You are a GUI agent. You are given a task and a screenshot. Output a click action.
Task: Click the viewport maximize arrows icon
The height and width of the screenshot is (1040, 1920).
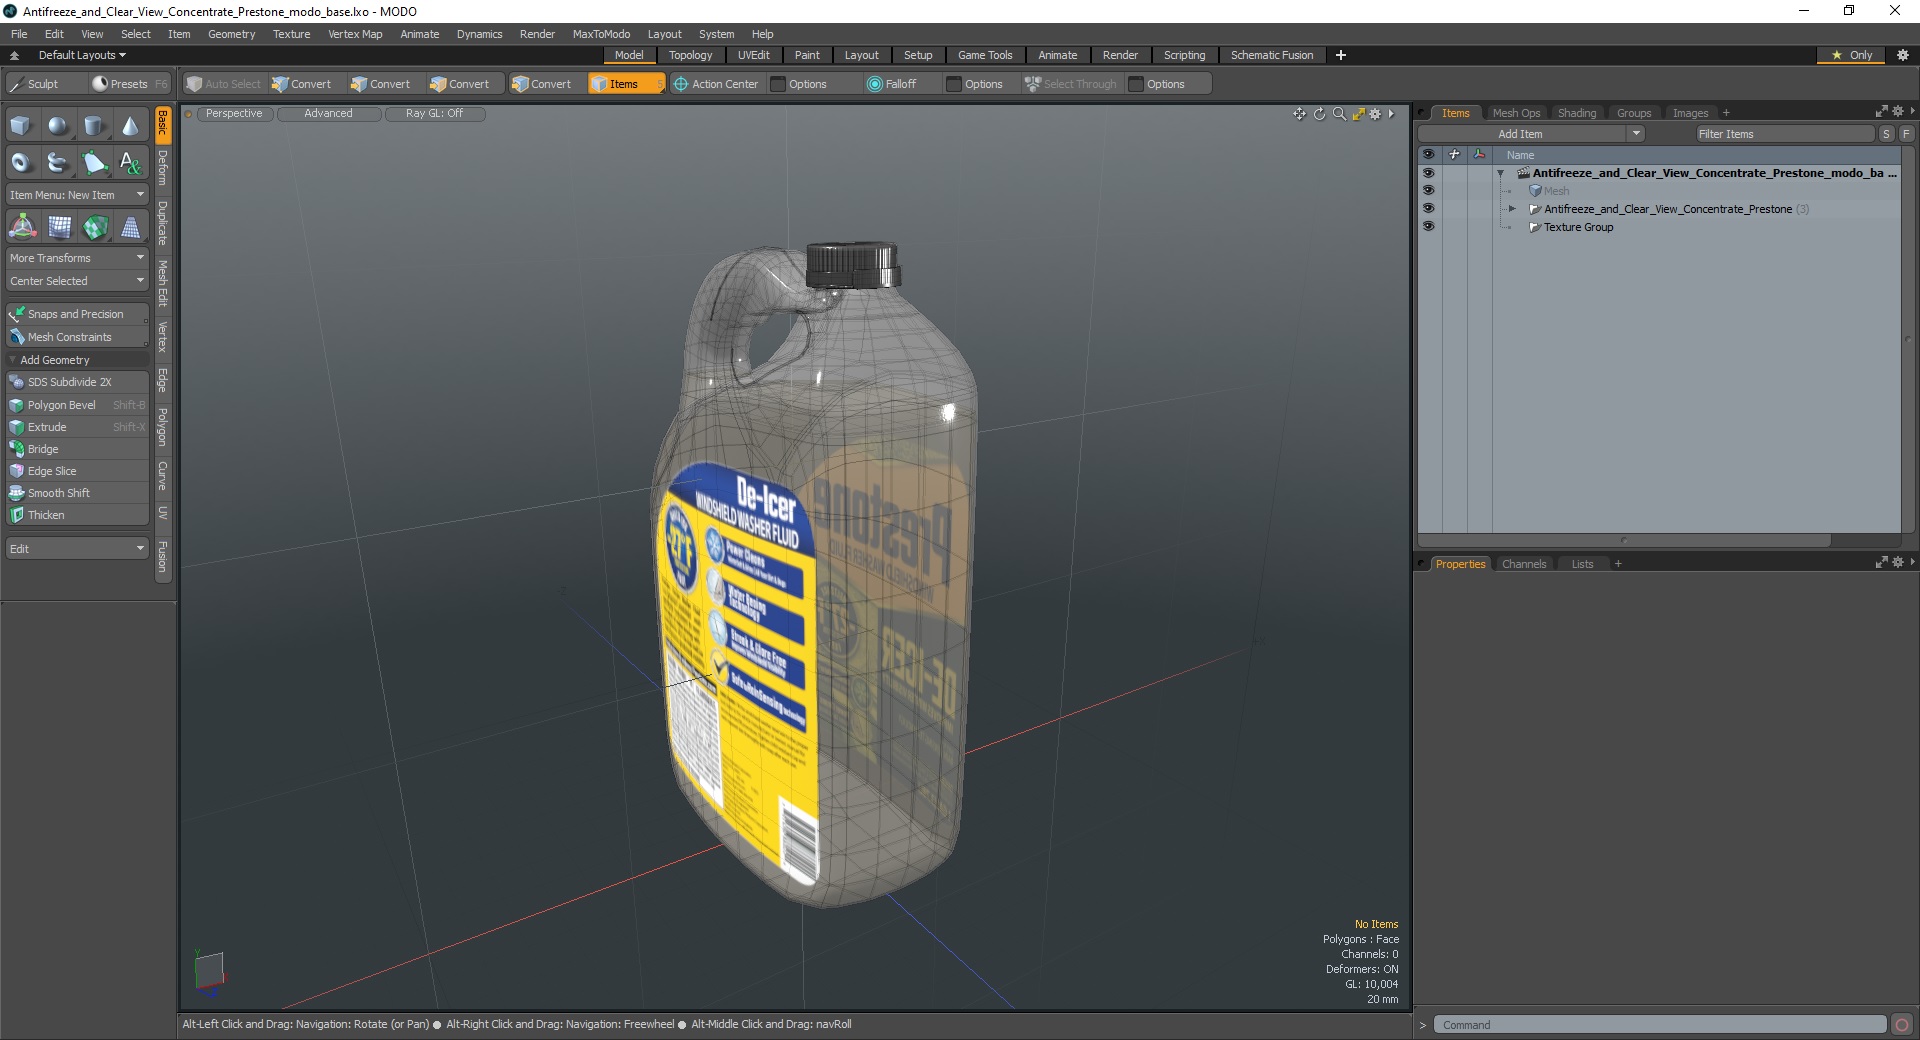point(1358,114)
